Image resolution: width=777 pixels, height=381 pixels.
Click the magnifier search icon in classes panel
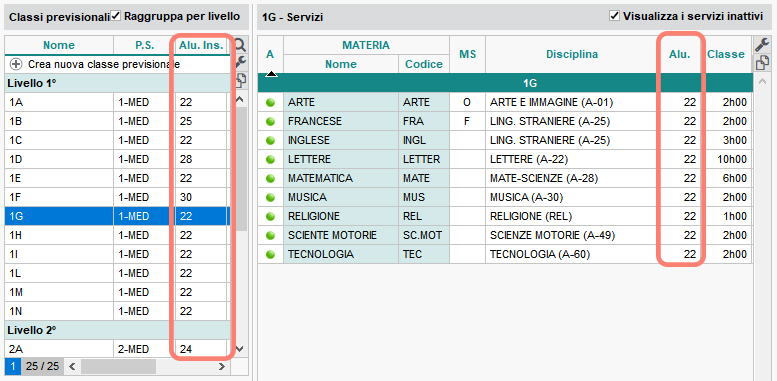[x=241, y=46]
